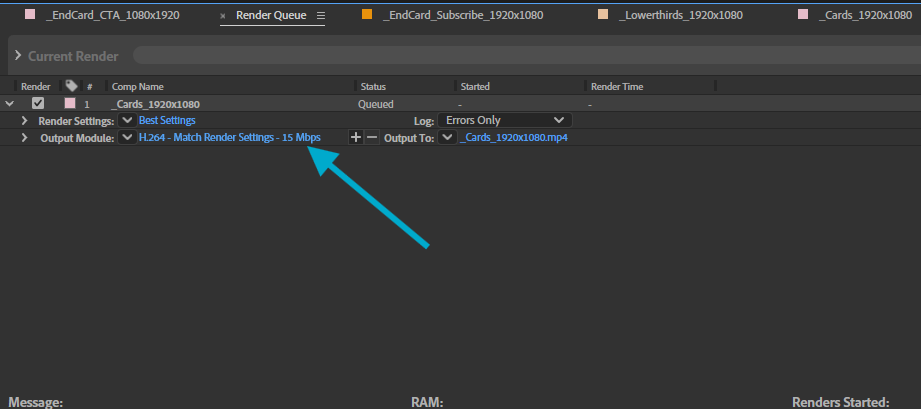Click the Queued status text
The image size is (921, 409).
point(376,105)
